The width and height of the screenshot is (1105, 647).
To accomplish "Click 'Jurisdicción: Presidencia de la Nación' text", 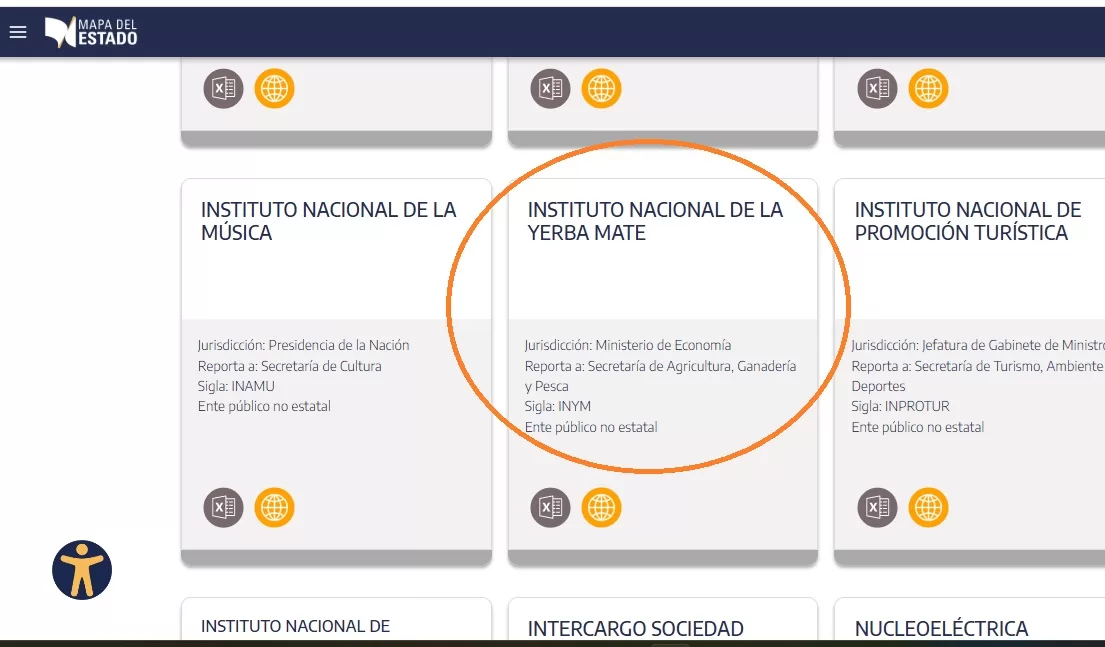I will click(x=303, y=345).
